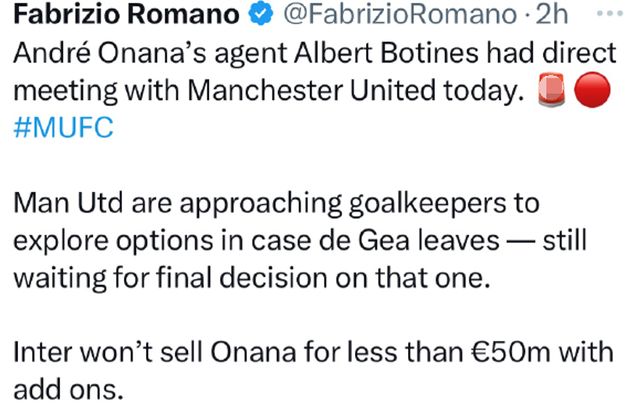The height and width of the screenshot is (408, 640).
Task: Click the blue verified badge
Action: pyautogui.click(x=261, y=14)
